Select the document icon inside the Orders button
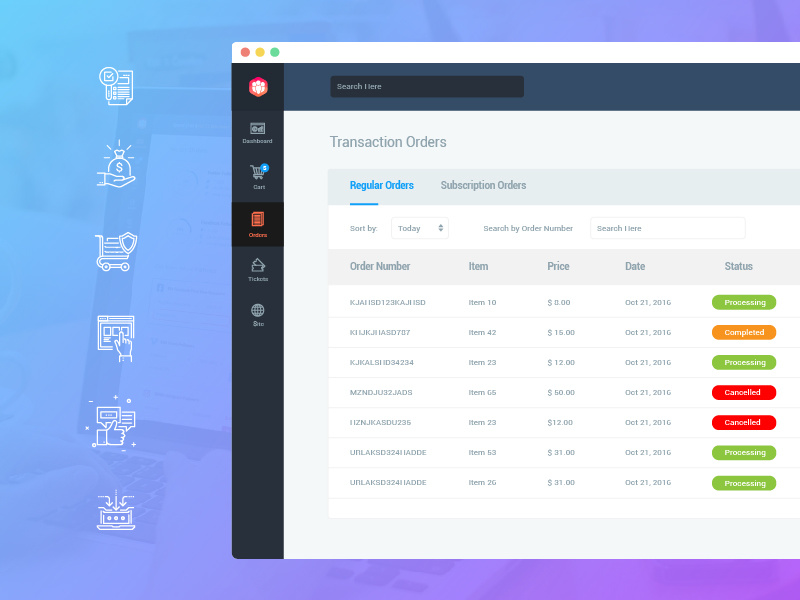Viewport: 800px width, 600px height. click(257, 218)
